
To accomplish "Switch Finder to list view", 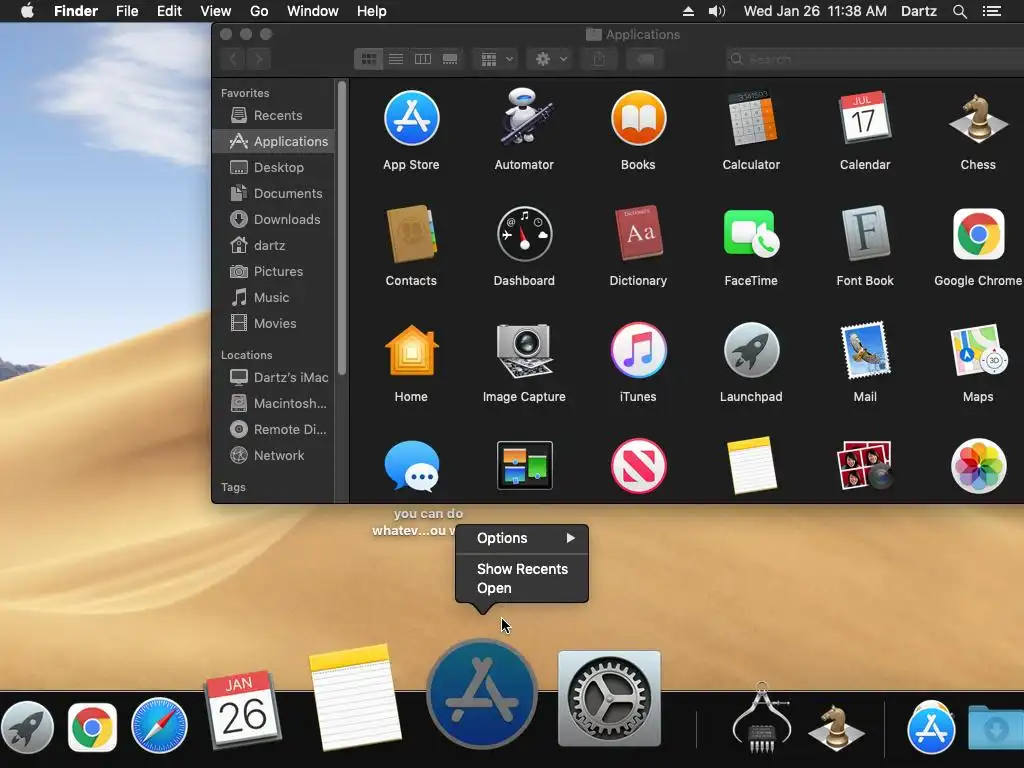I will [x=396, y=59].
